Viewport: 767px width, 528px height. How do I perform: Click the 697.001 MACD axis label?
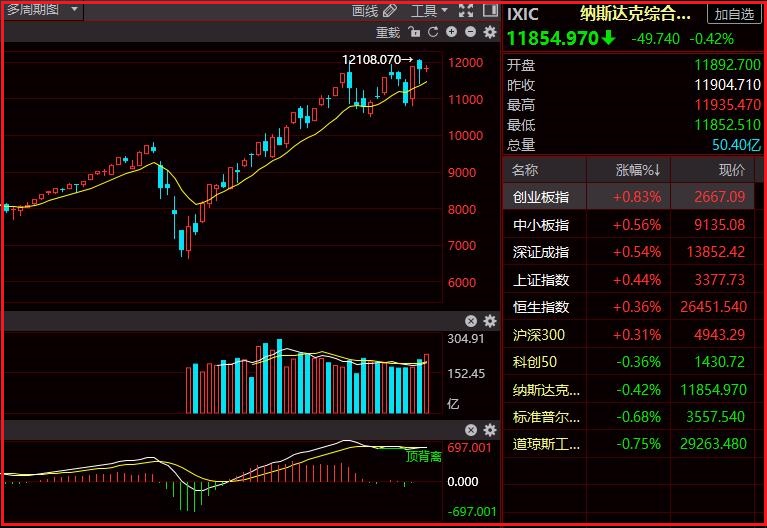[469, 448]
